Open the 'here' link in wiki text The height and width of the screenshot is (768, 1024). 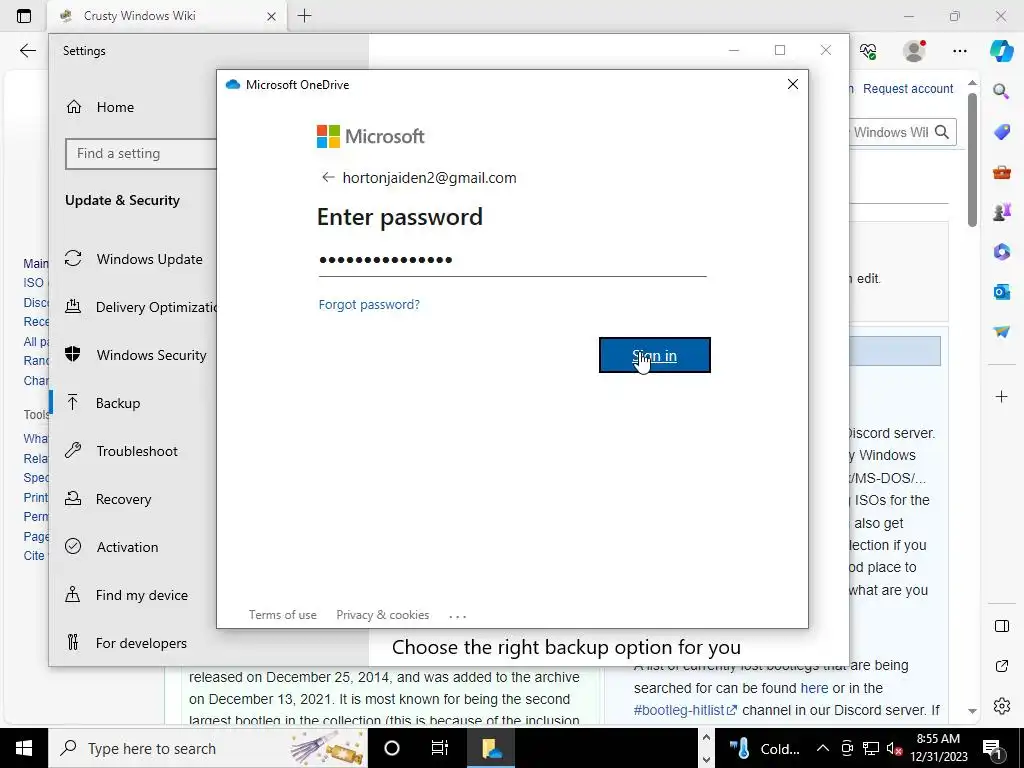[814, 688]
